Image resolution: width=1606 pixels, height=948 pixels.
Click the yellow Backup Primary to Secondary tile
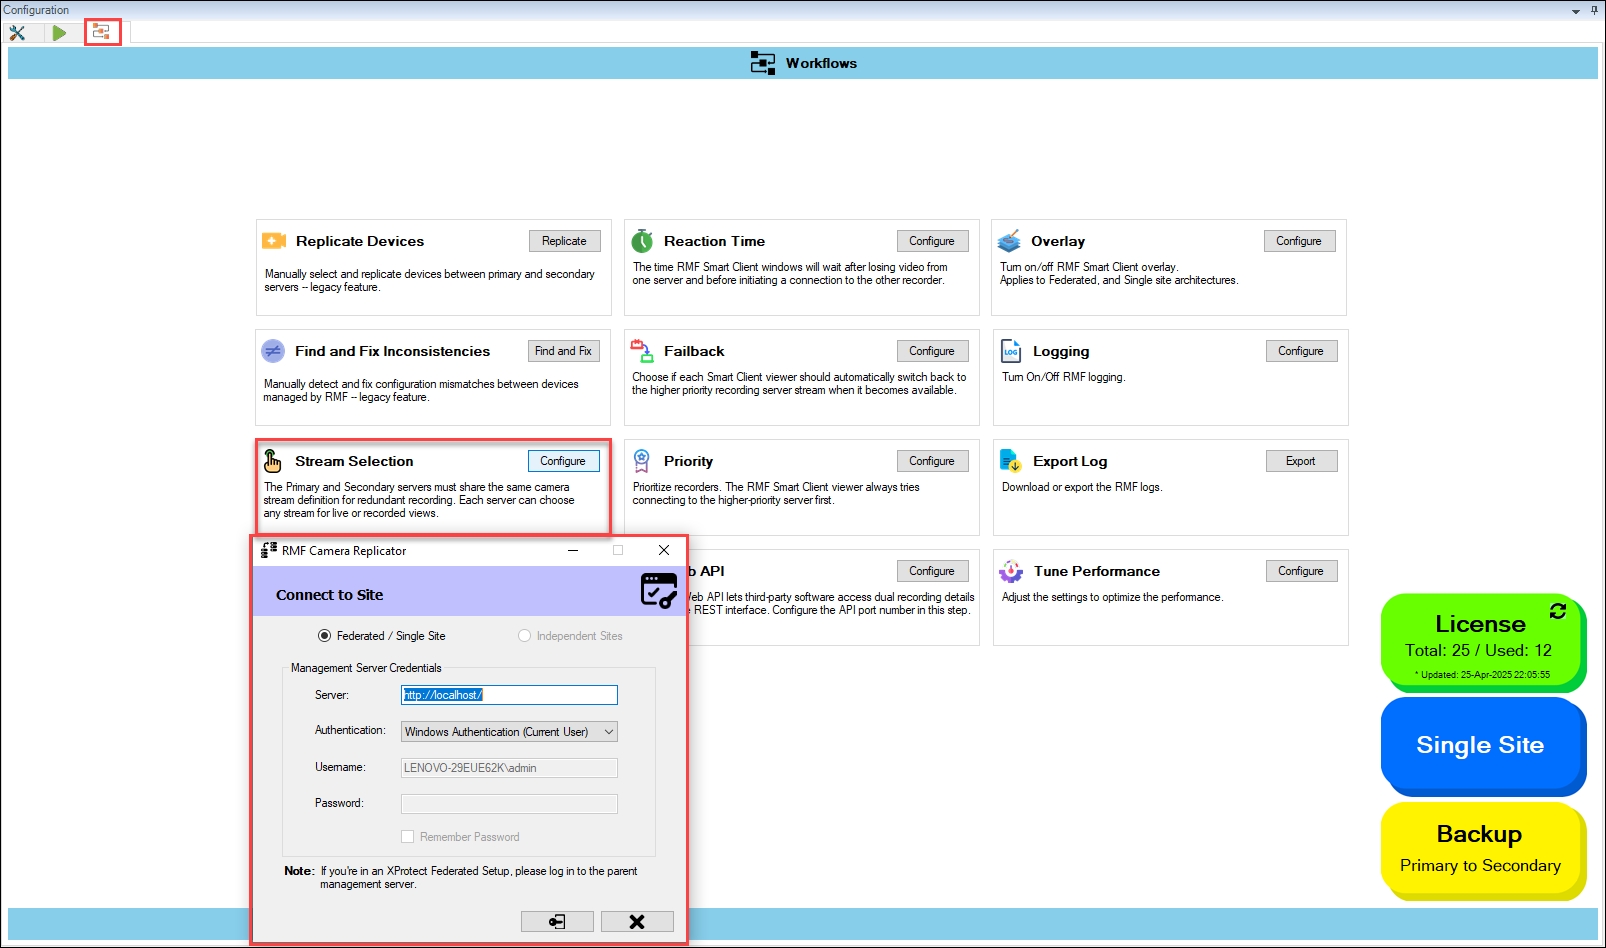point(1480,848)
